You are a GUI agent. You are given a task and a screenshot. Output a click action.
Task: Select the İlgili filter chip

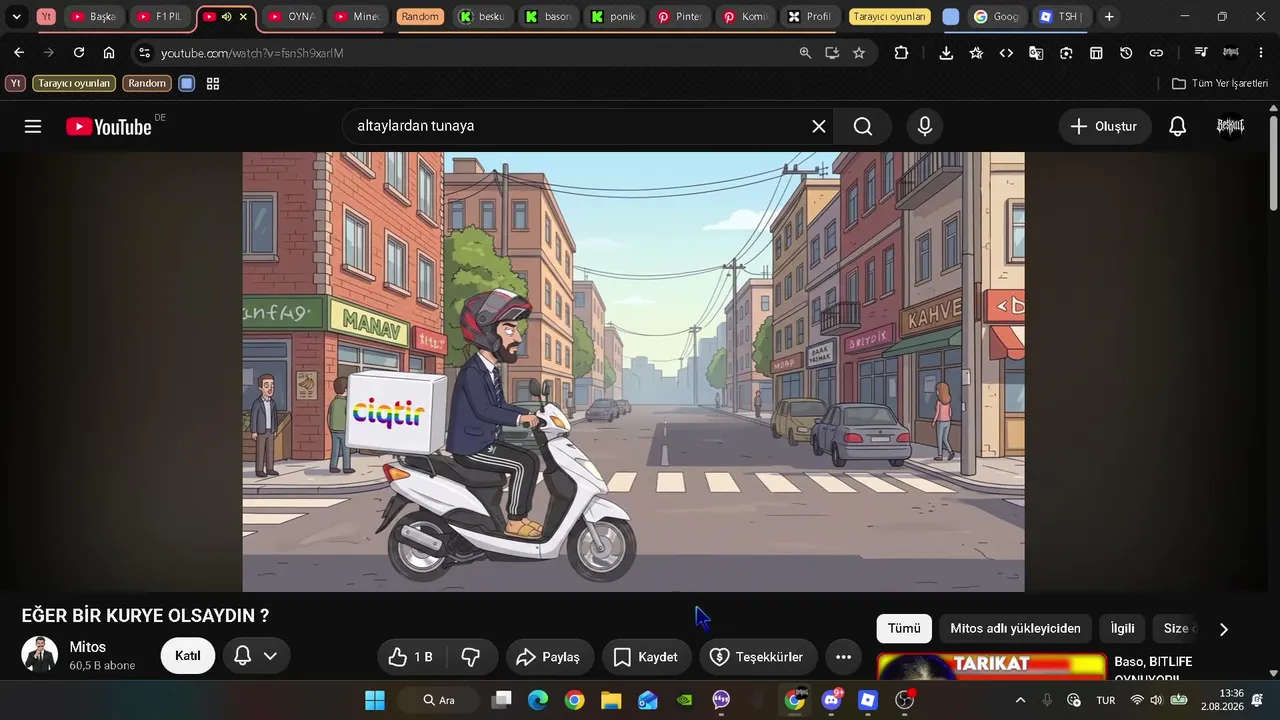(1123, 628)
